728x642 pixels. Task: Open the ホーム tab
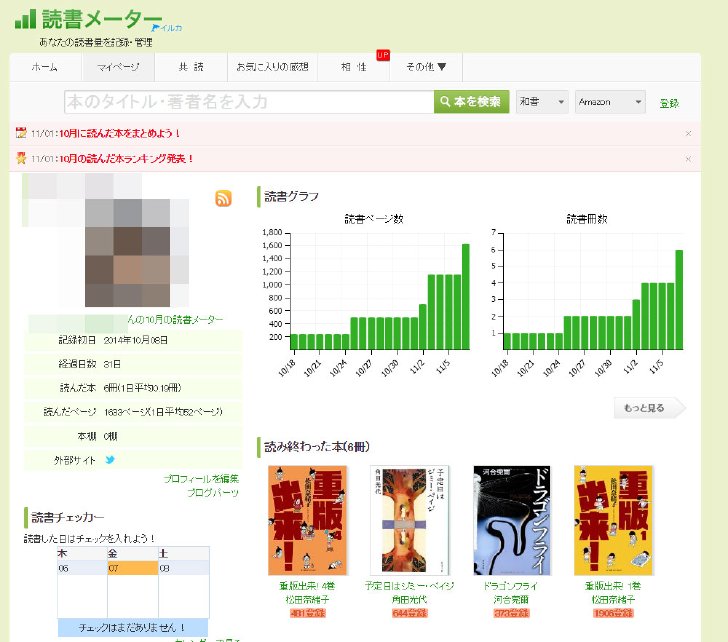click(45, 67)
